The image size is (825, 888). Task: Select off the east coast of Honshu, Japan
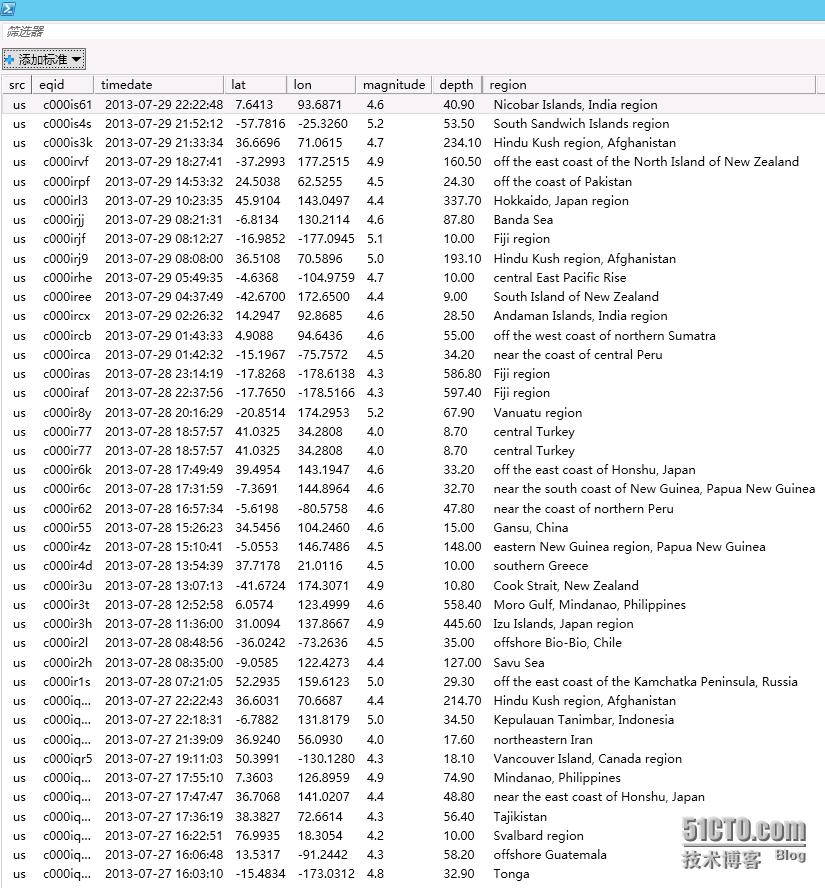tap(594, 470)
